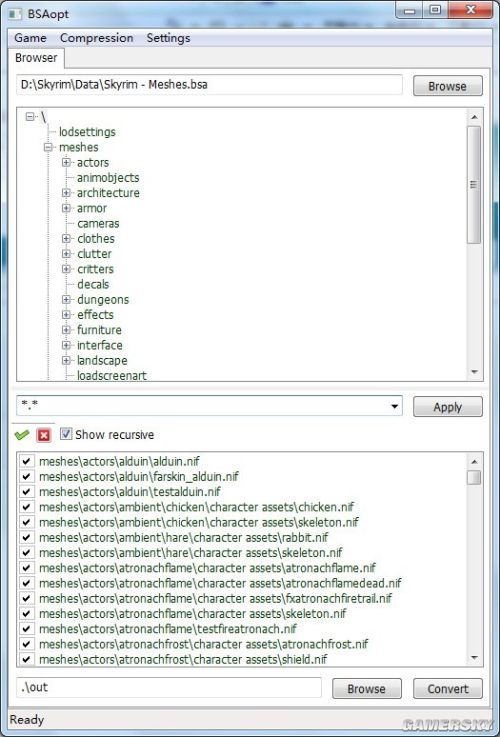
Task: Select atronachflame skeleton.nif entry
Action: pos(193,613)
